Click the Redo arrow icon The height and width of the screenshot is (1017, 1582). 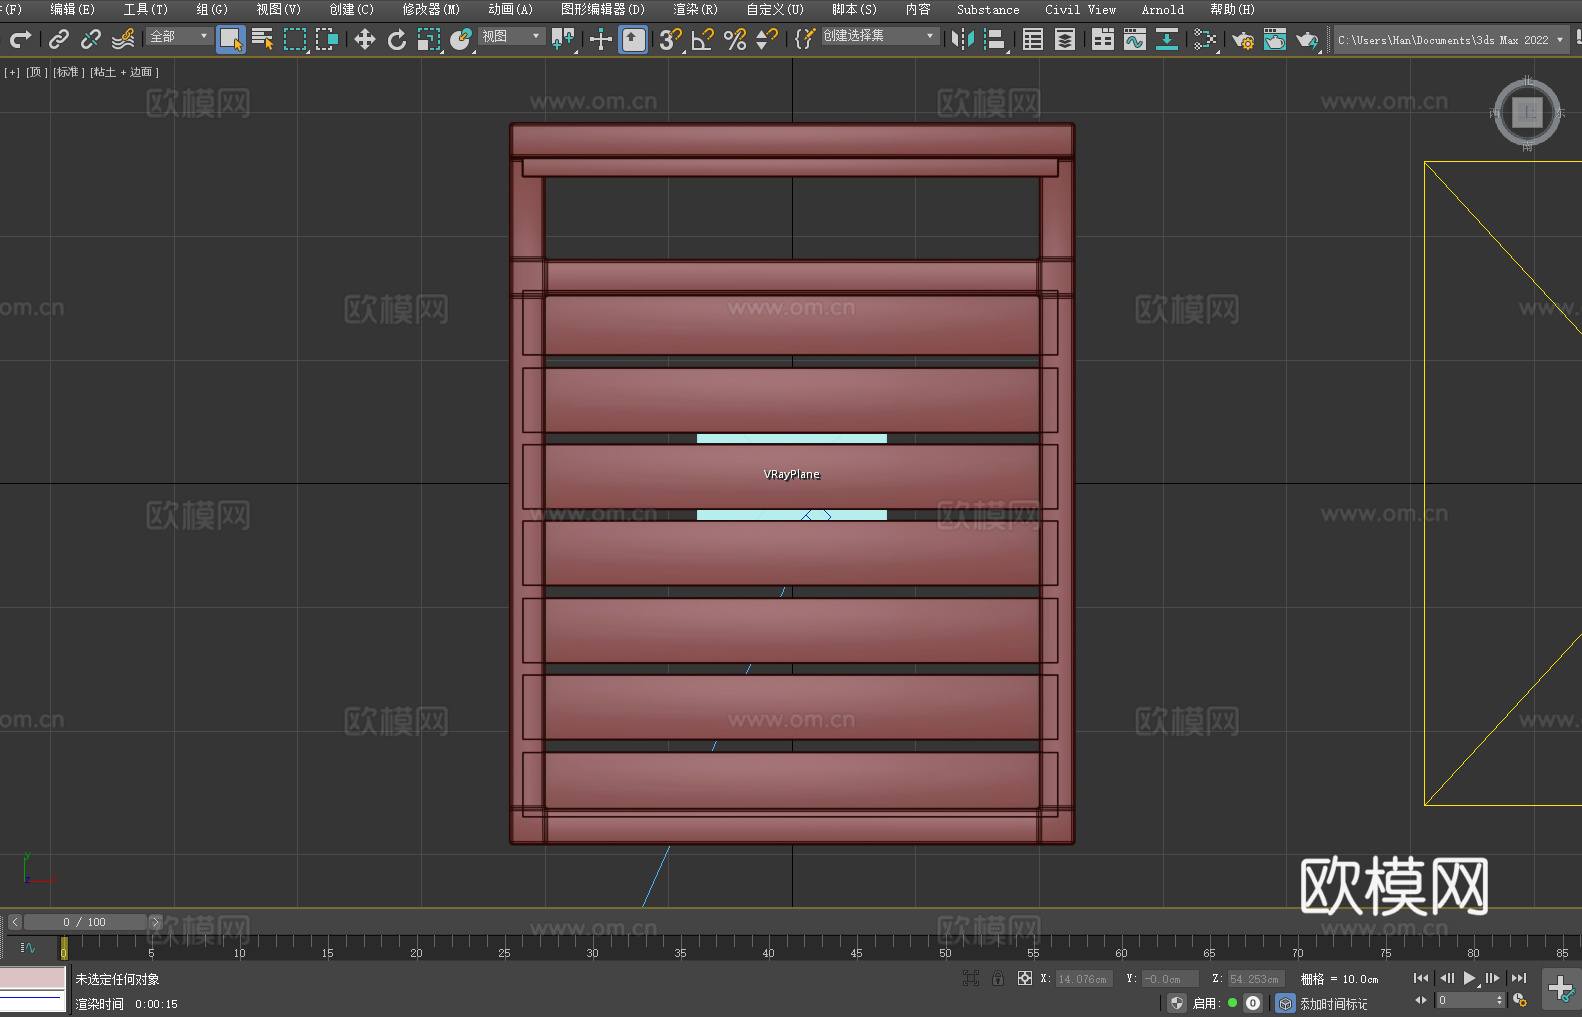[20, 39]
